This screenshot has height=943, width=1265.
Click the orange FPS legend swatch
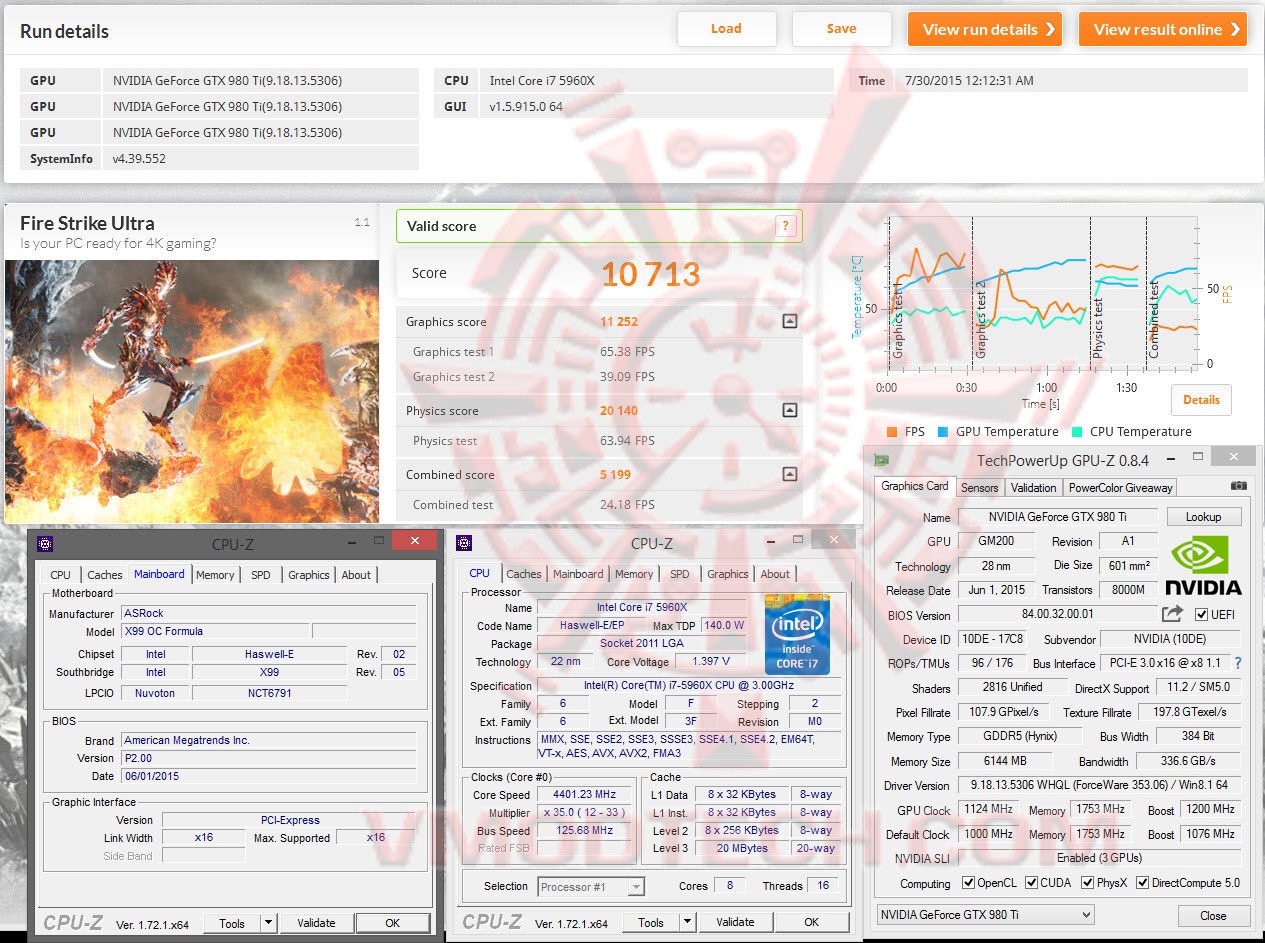tap(892, 432)
